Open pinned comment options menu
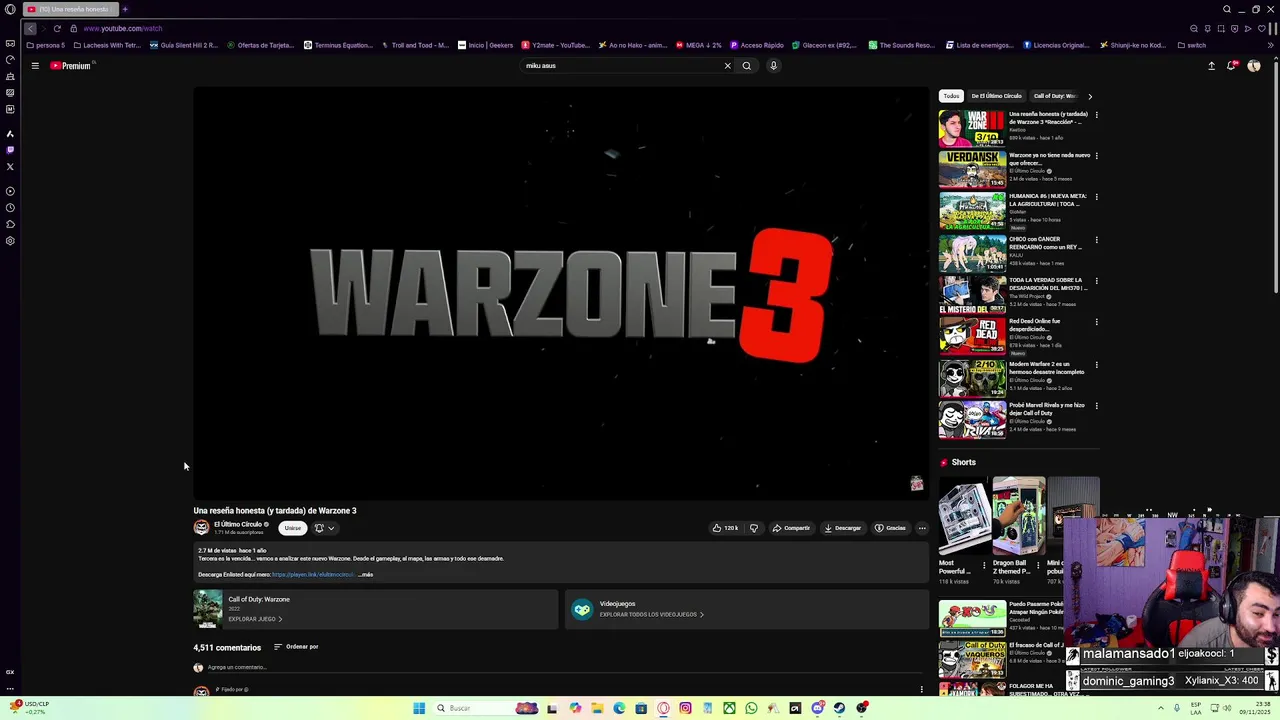 922,690
